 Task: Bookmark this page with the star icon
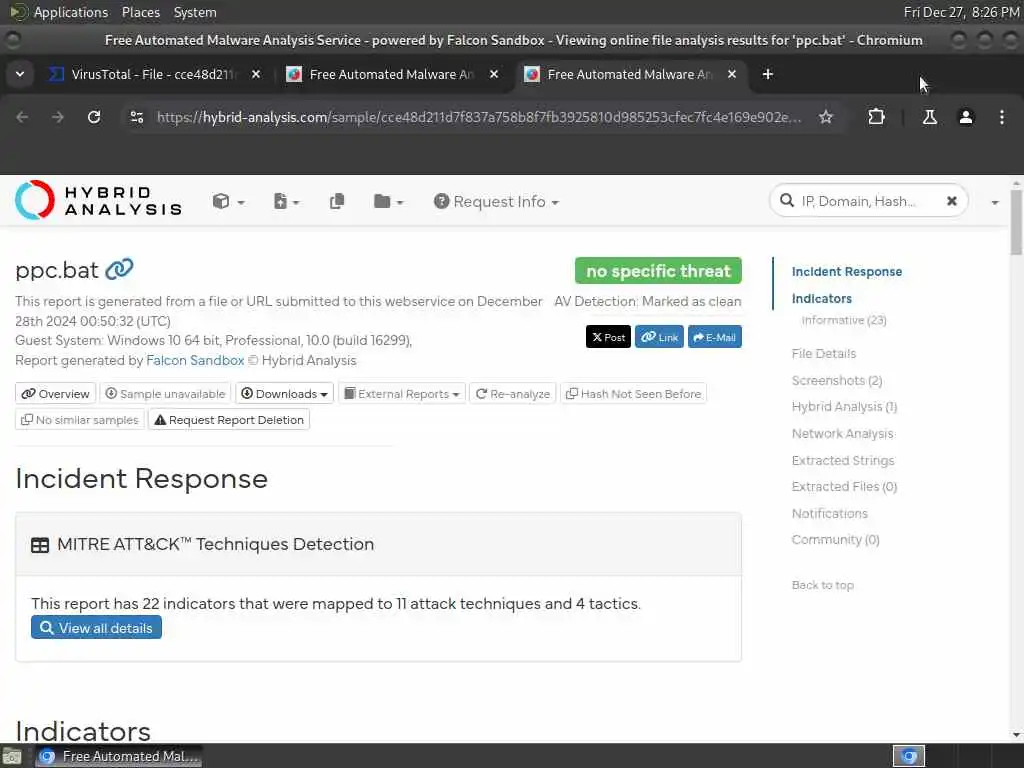pos(825,117)
